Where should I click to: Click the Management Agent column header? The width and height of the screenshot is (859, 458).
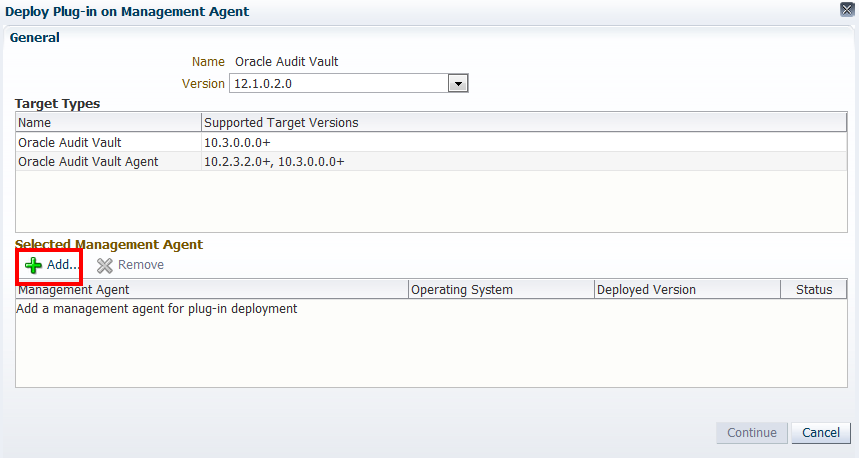click(212, 289)
